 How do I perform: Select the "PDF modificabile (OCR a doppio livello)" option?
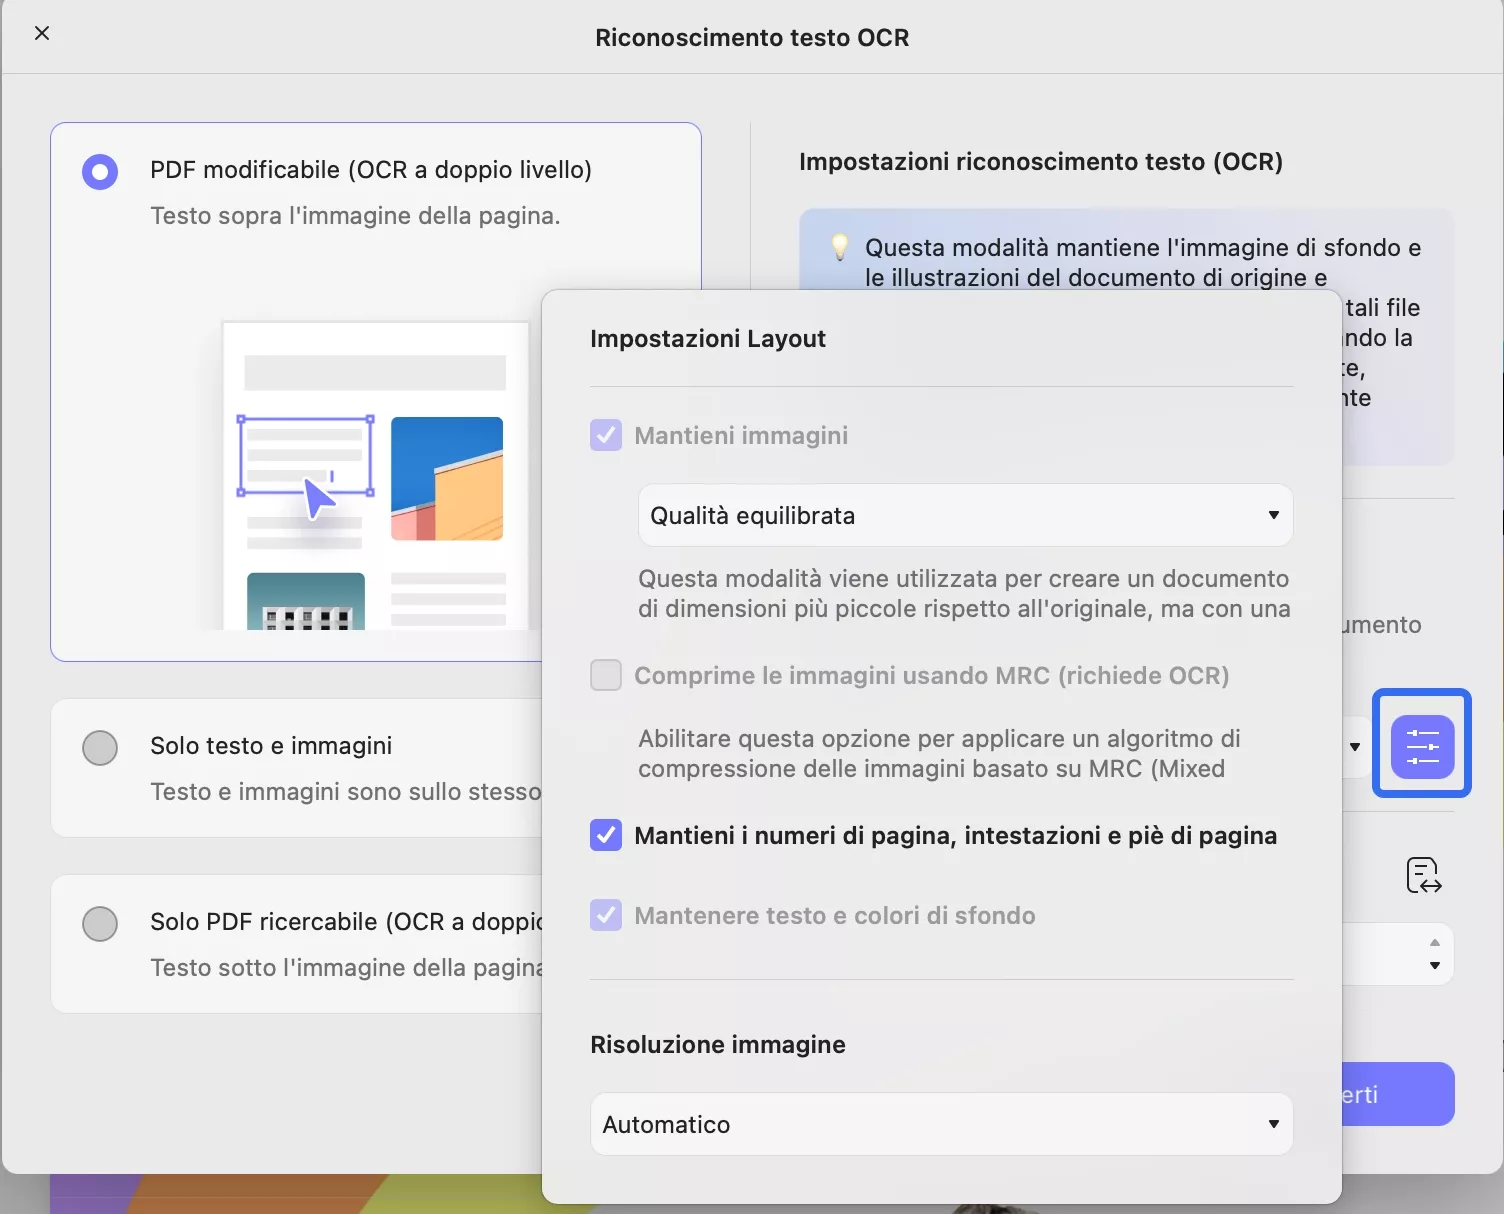[x=99, y=171]
